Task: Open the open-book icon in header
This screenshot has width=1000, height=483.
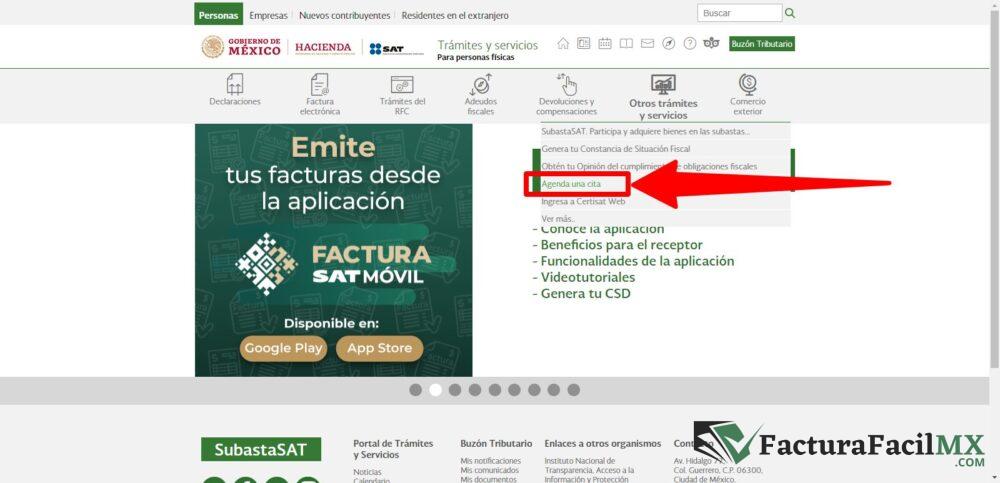Action: tap(626, 43)
